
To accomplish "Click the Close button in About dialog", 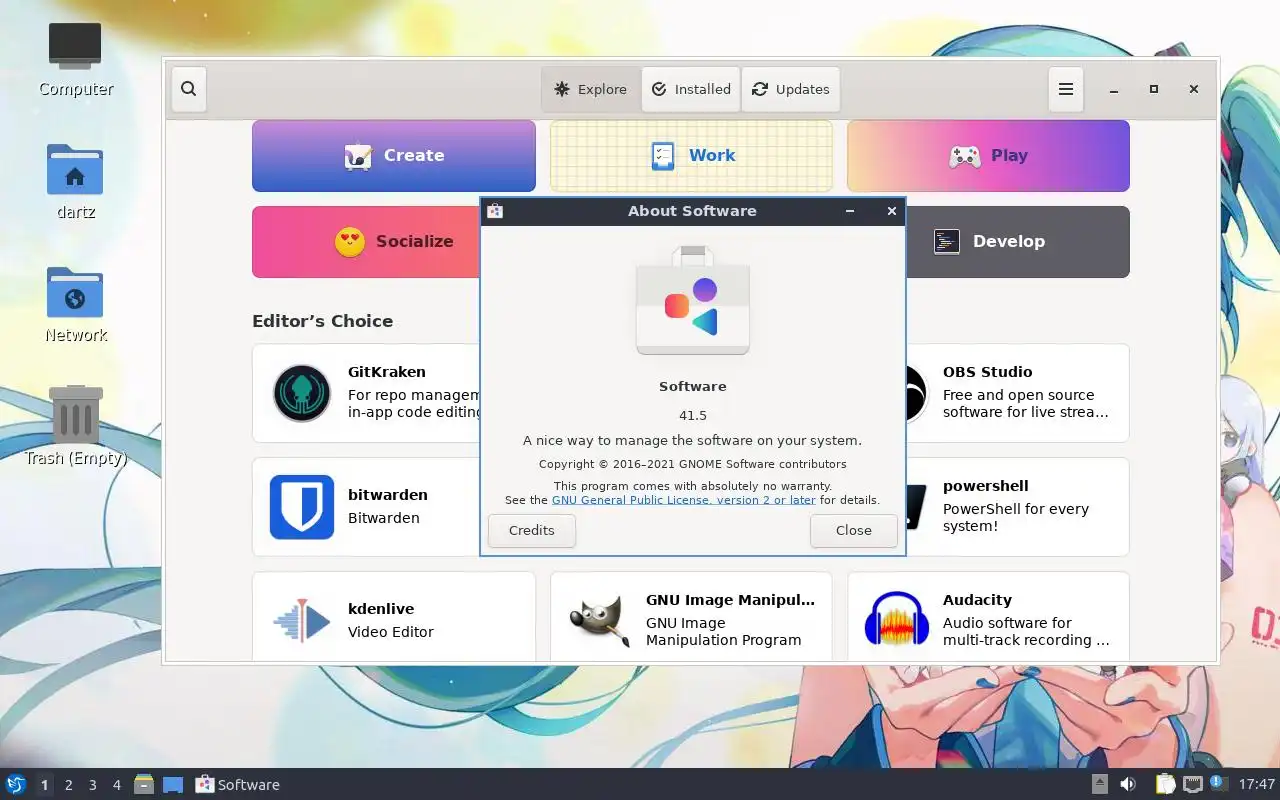I will coord(854,530).
